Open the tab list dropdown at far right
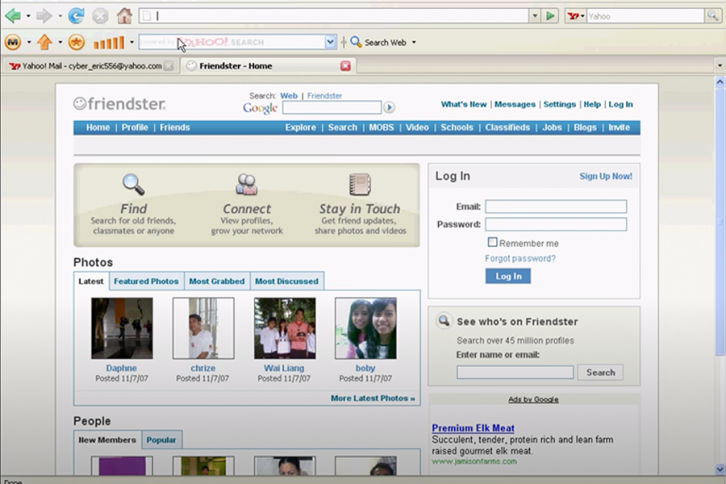Image resolution: width=726 pixels, height=484 pixels. 720,65
